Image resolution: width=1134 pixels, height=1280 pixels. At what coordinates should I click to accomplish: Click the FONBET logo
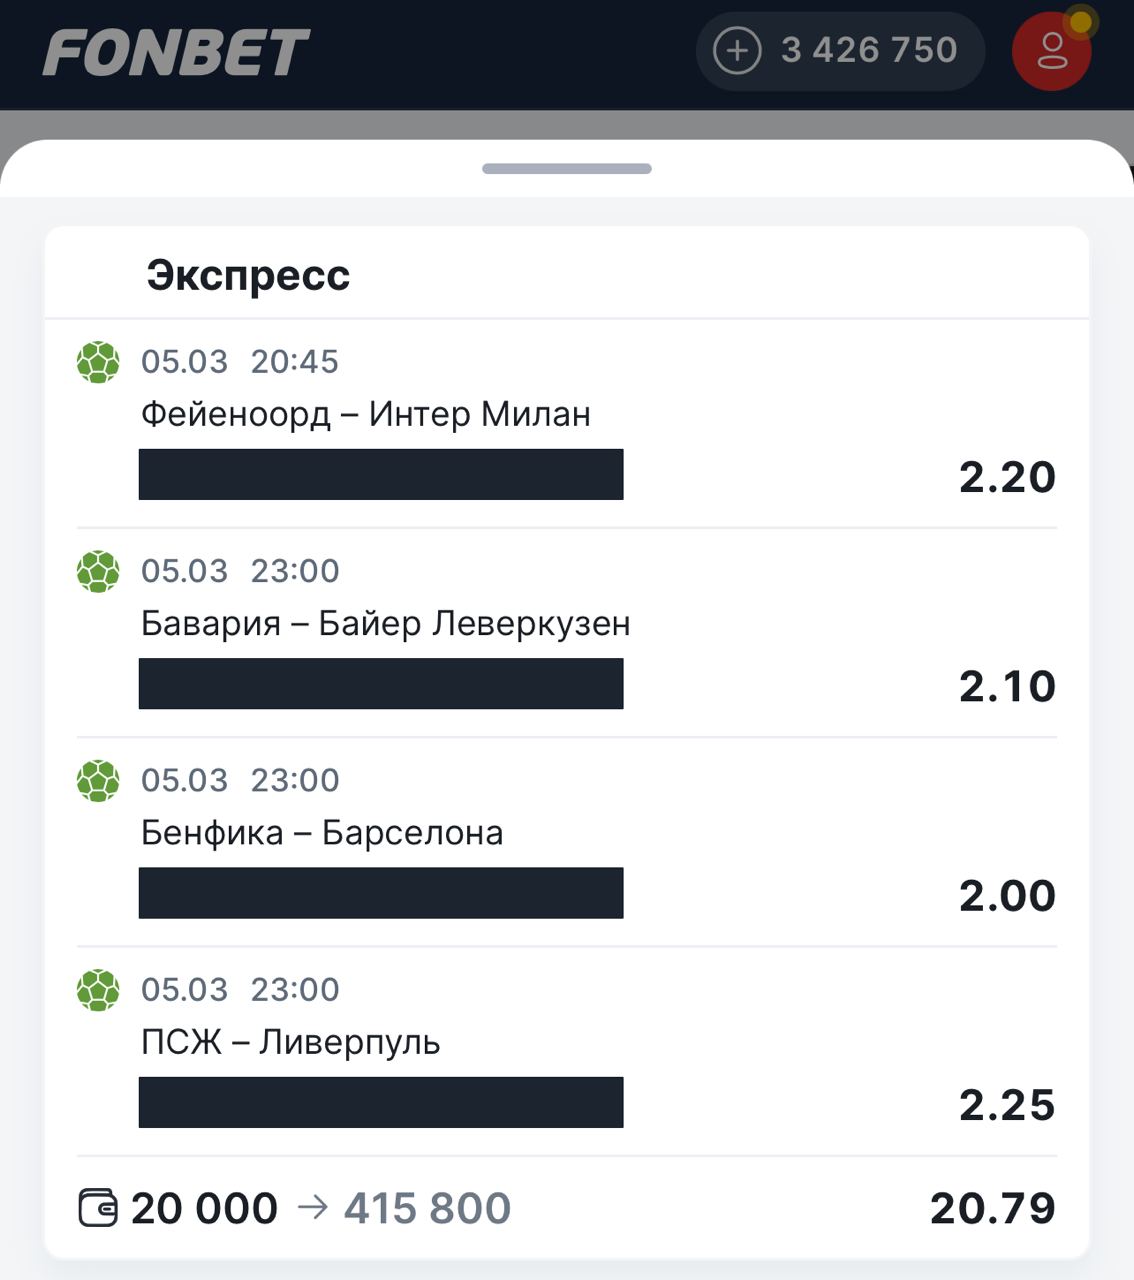coord(176,52)
